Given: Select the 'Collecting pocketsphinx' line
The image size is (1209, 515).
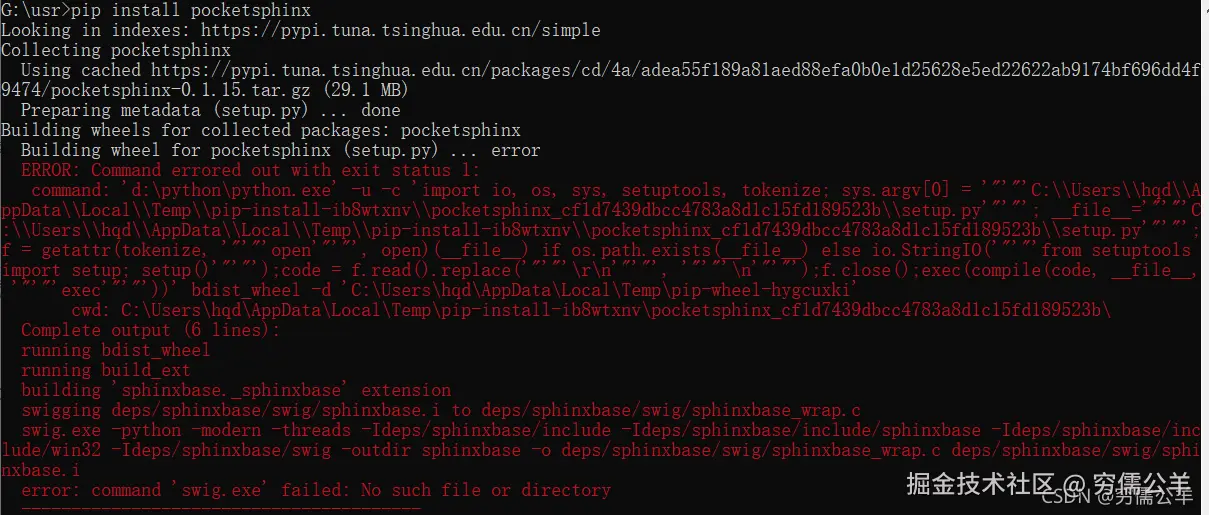Looking at the screenshot, I should click(x=115, y=50).
